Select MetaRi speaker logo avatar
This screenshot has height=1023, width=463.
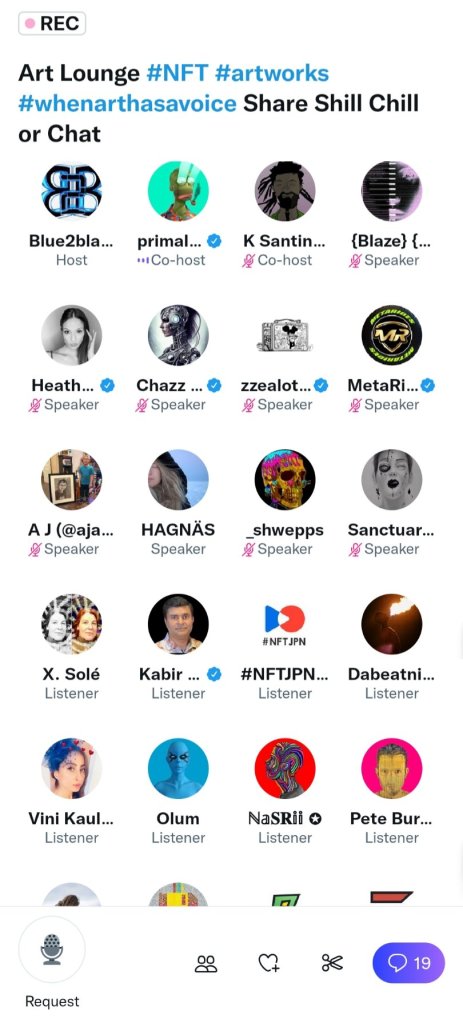pyautogui.click(x=392, y=335)
